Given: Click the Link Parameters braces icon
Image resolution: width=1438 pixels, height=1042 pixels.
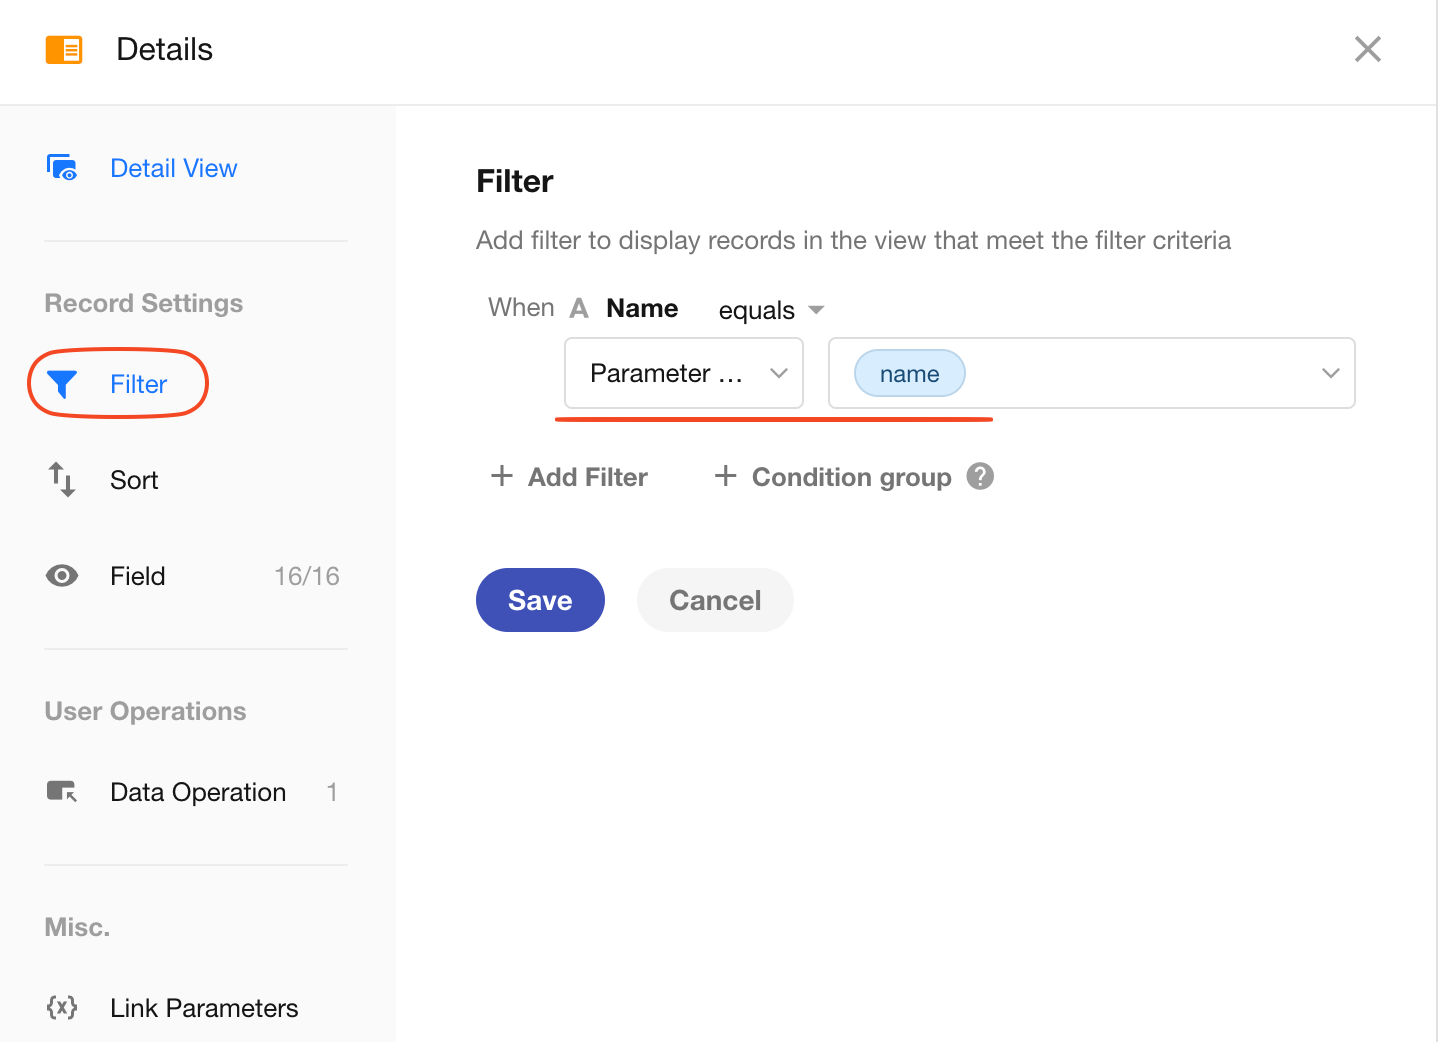Looking at the screenshot, I should tap(62, 1007).
